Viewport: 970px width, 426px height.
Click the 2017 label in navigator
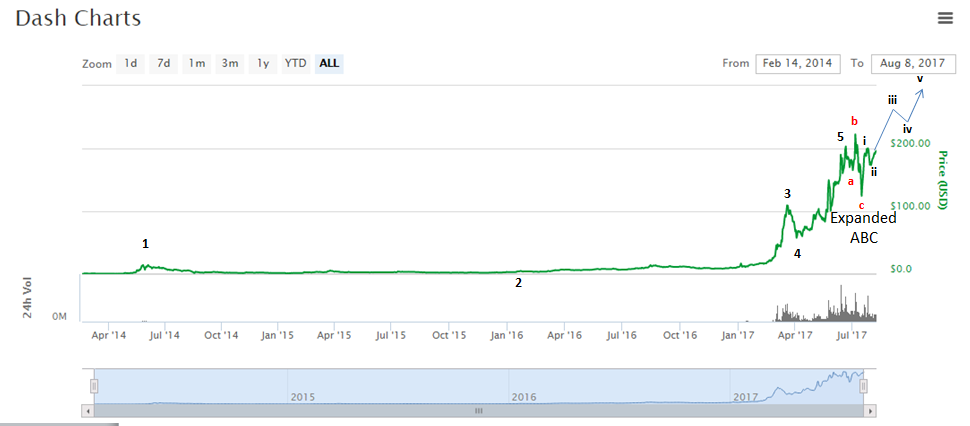coord(745,396)
